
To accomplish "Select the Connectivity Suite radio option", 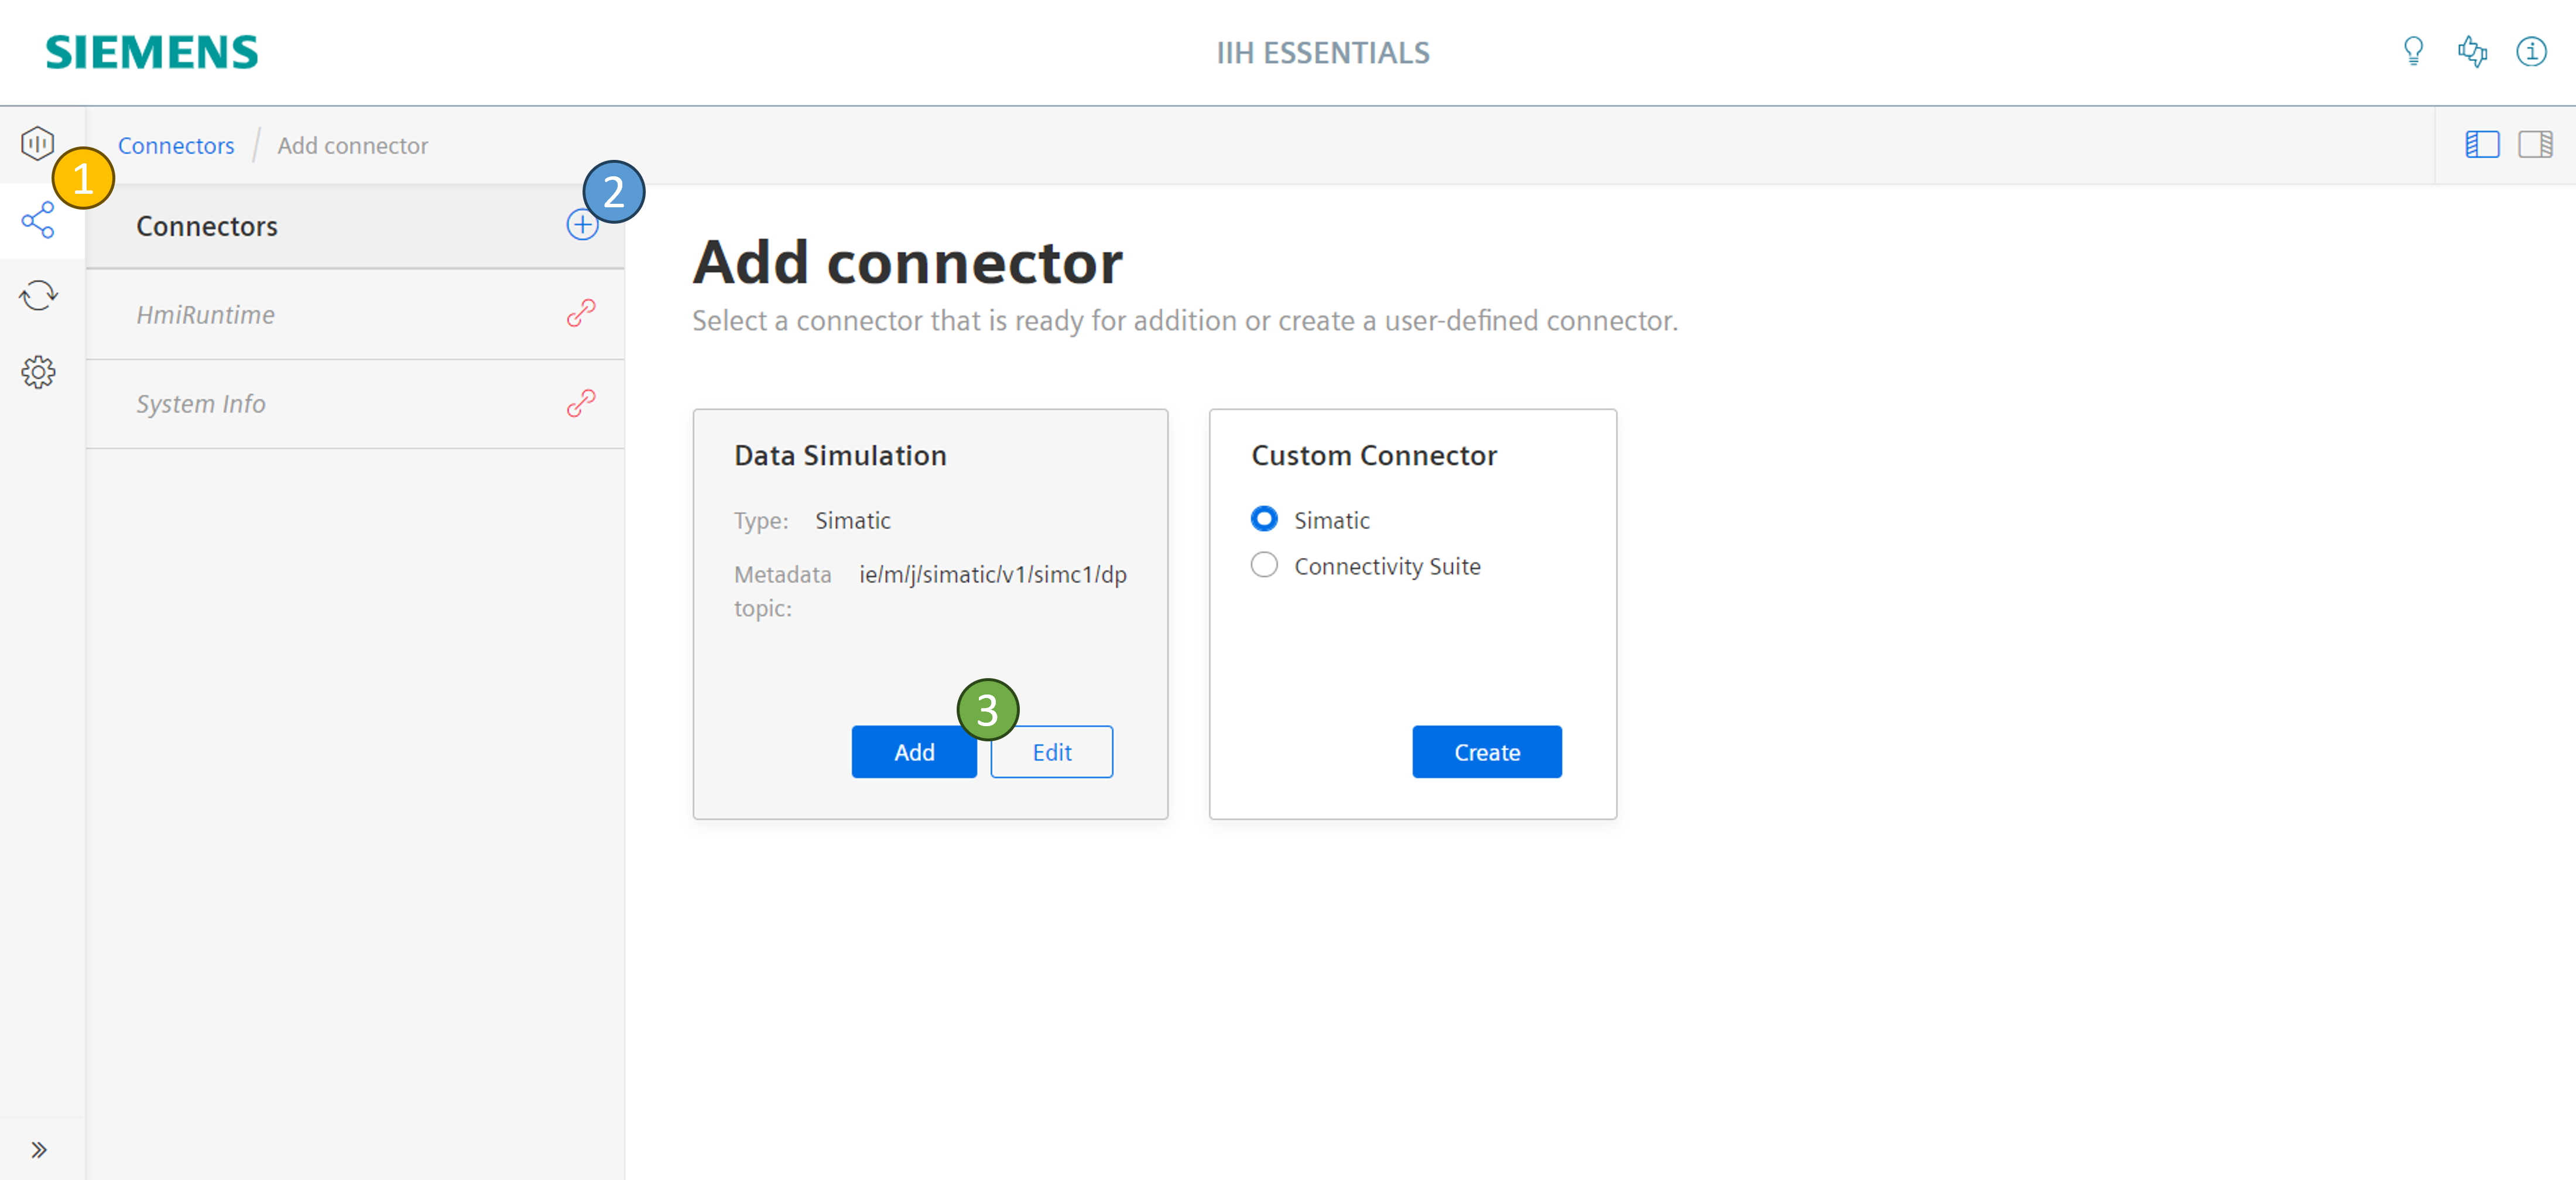I will pos(1264,565).
